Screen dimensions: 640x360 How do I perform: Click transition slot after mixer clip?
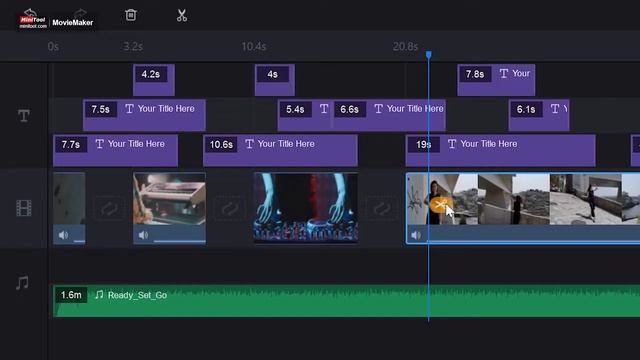(229, 209)
